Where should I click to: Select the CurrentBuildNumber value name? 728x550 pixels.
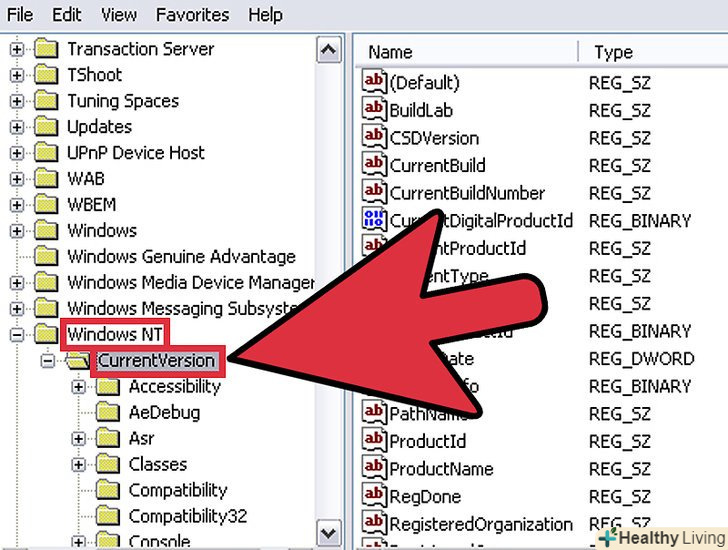[468, 194]
